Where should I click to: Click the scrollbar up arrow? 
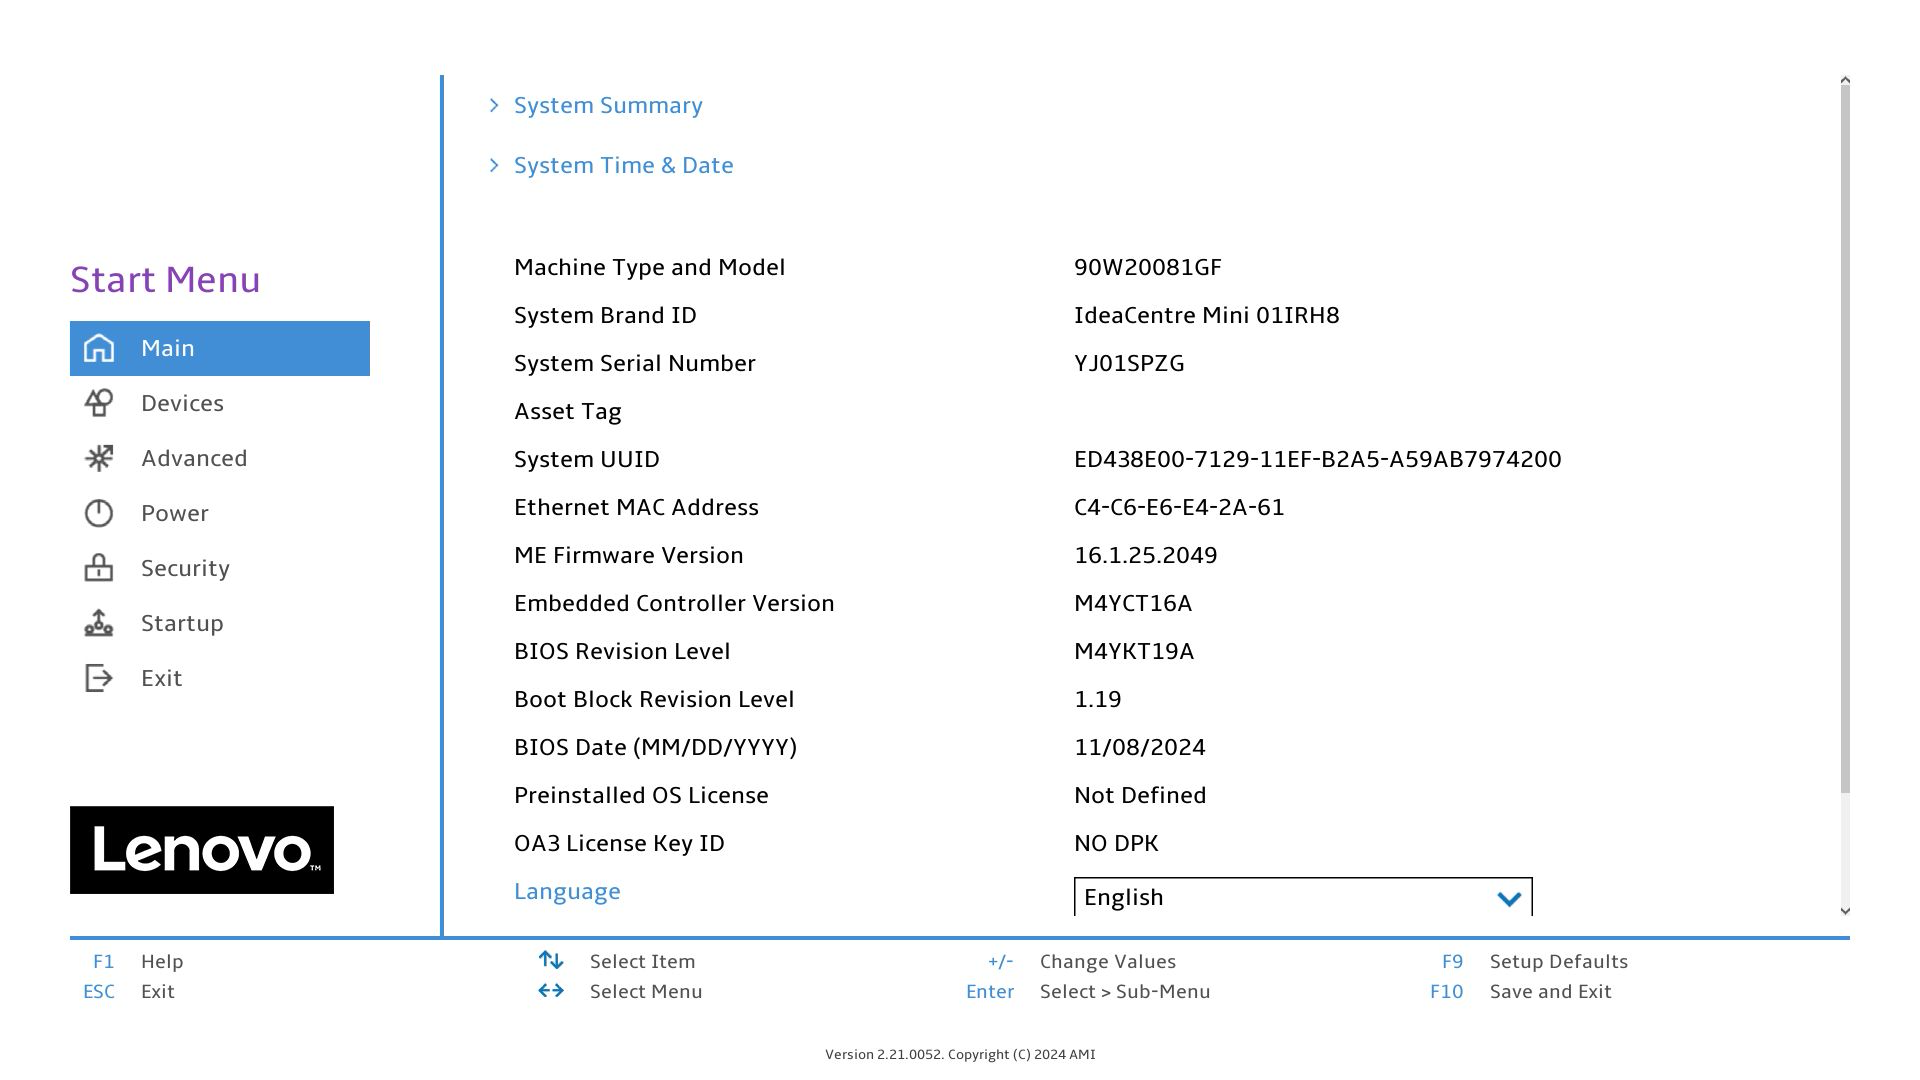[x=1845, y=80]
